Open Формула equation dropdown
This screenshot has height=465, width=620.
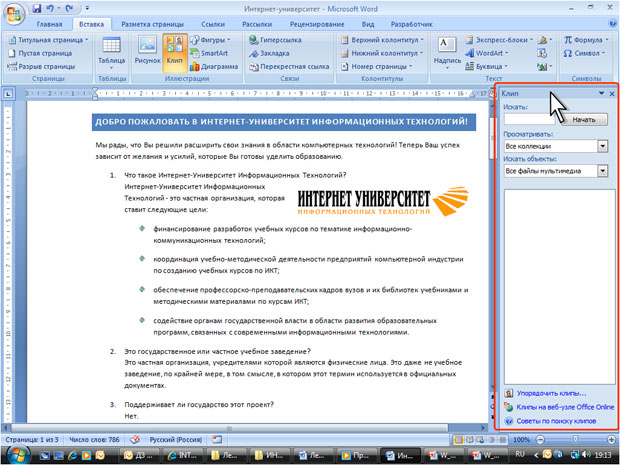[x=586, y=40]
